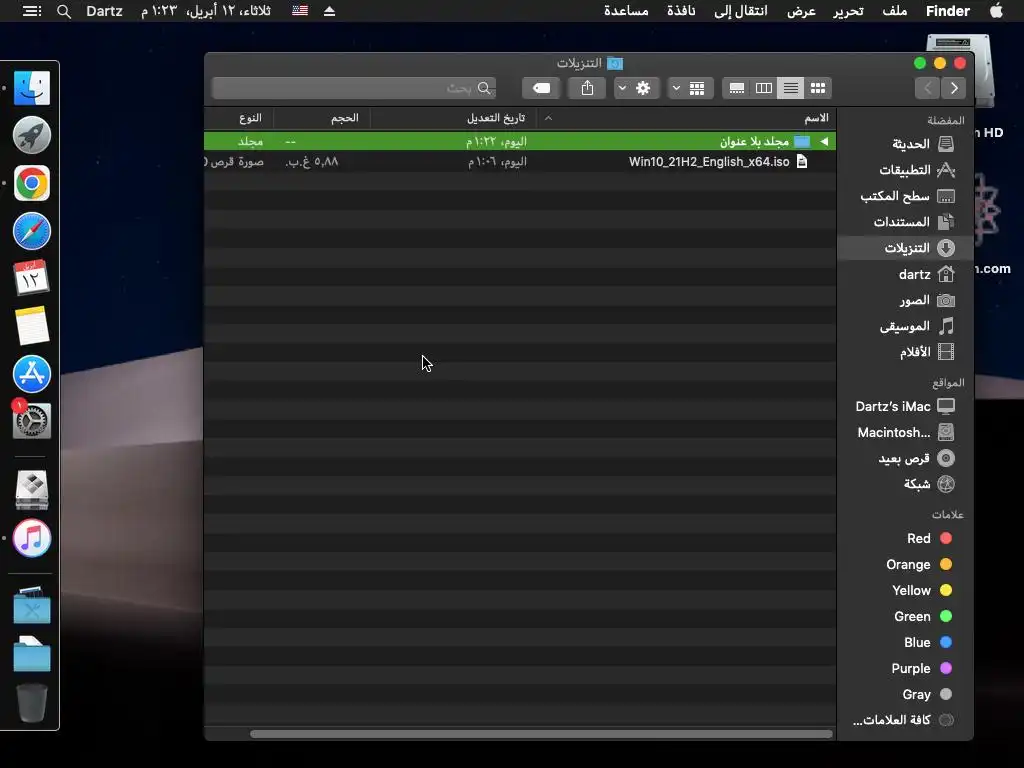Open the انتقال إلى (Go) menu
1024x768 pixels.
pos(741,10)
